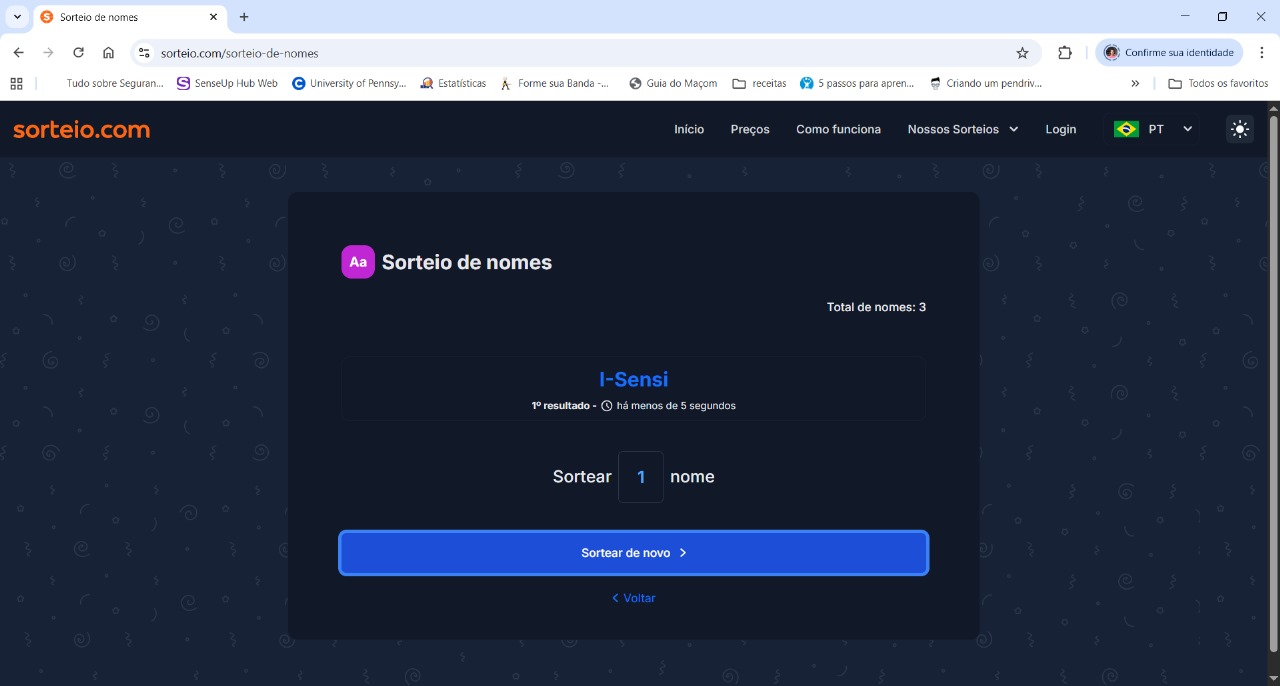Open the browser extensions puzzle icon
1280x686 pixels.
(x=1065, y=53)
